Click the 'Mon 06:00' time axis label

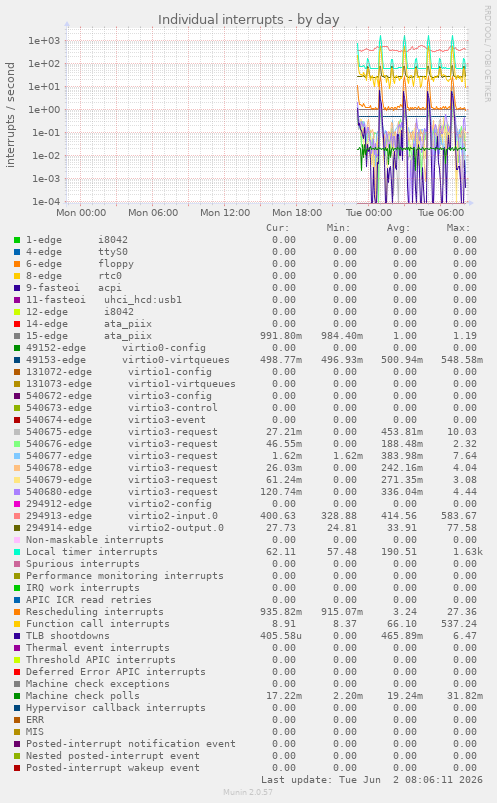153,213
